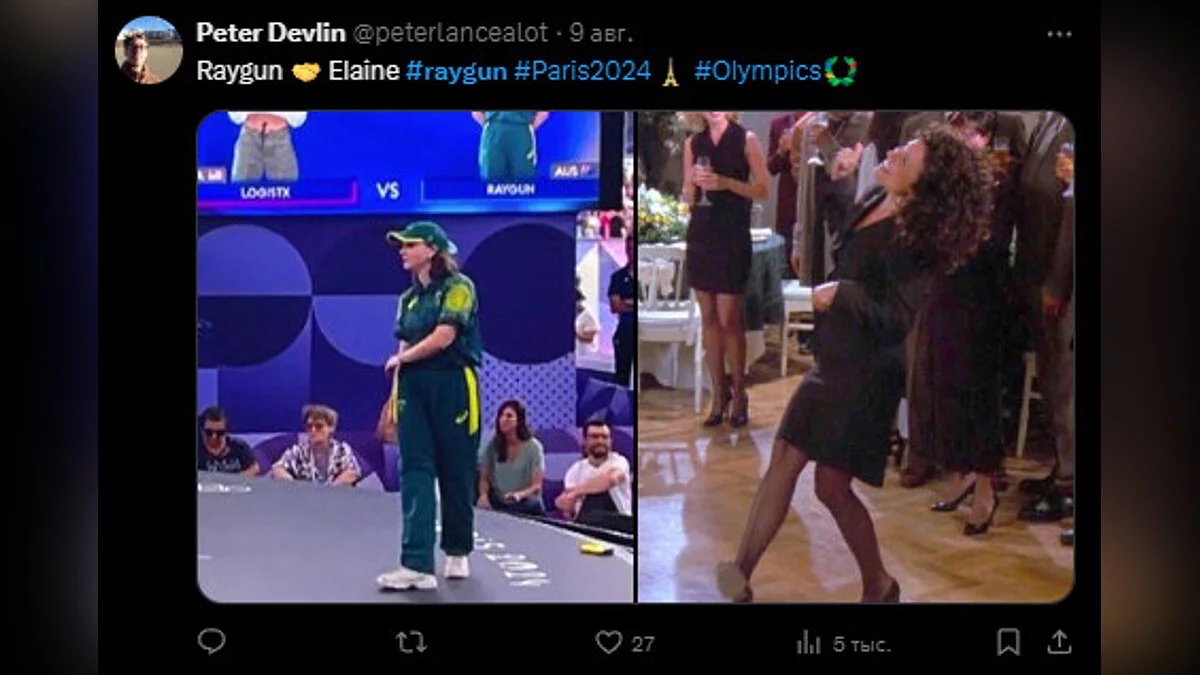Click the Eiffel Tower emoji in the tweet
The height and width of the screenshot is (675, 1200).
(670, 72)
